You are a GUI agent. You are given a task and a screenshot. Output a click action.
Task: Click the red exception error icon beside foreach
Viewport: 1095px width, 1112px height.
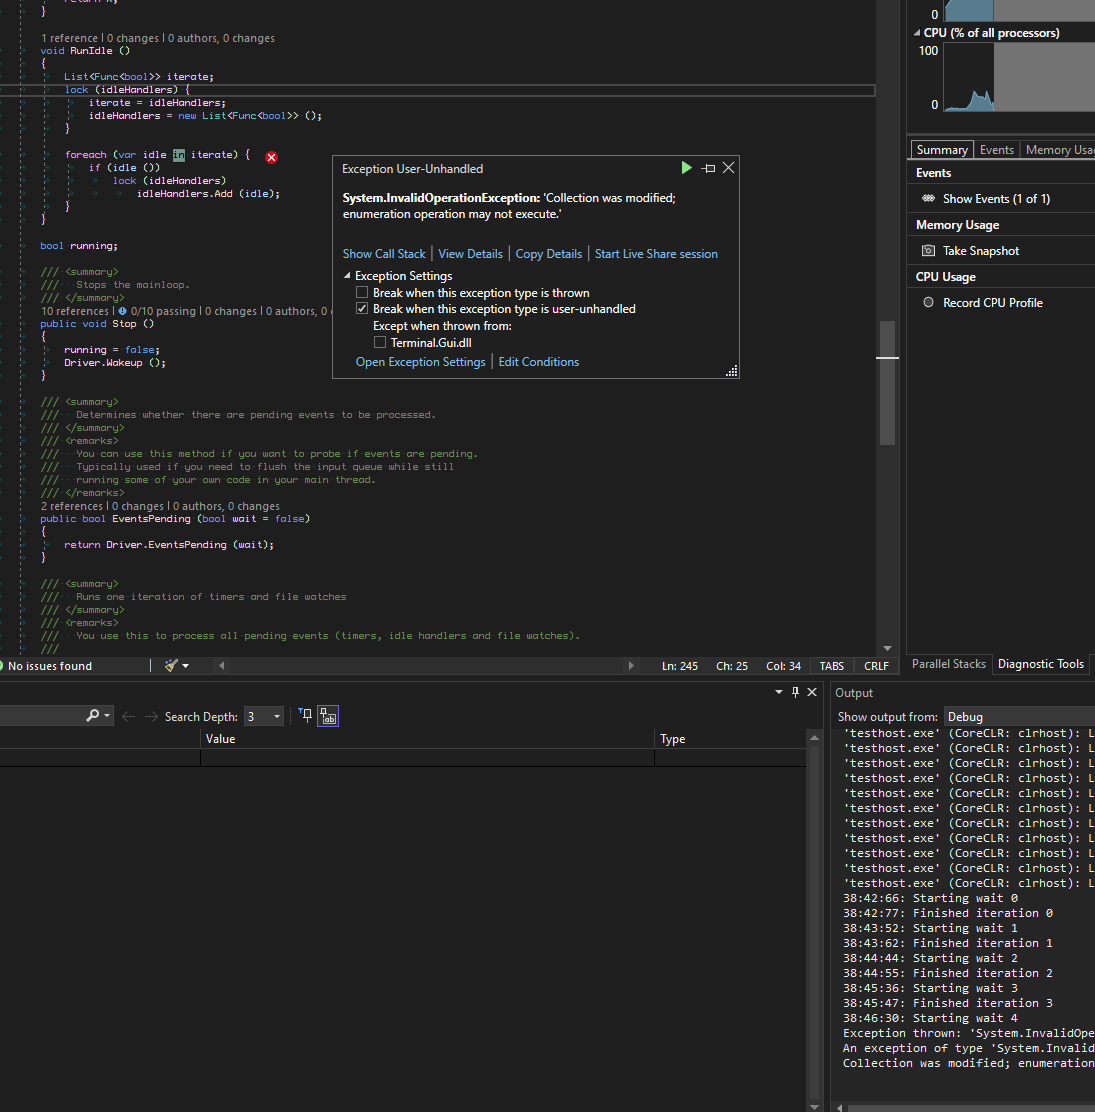[270, 157]
